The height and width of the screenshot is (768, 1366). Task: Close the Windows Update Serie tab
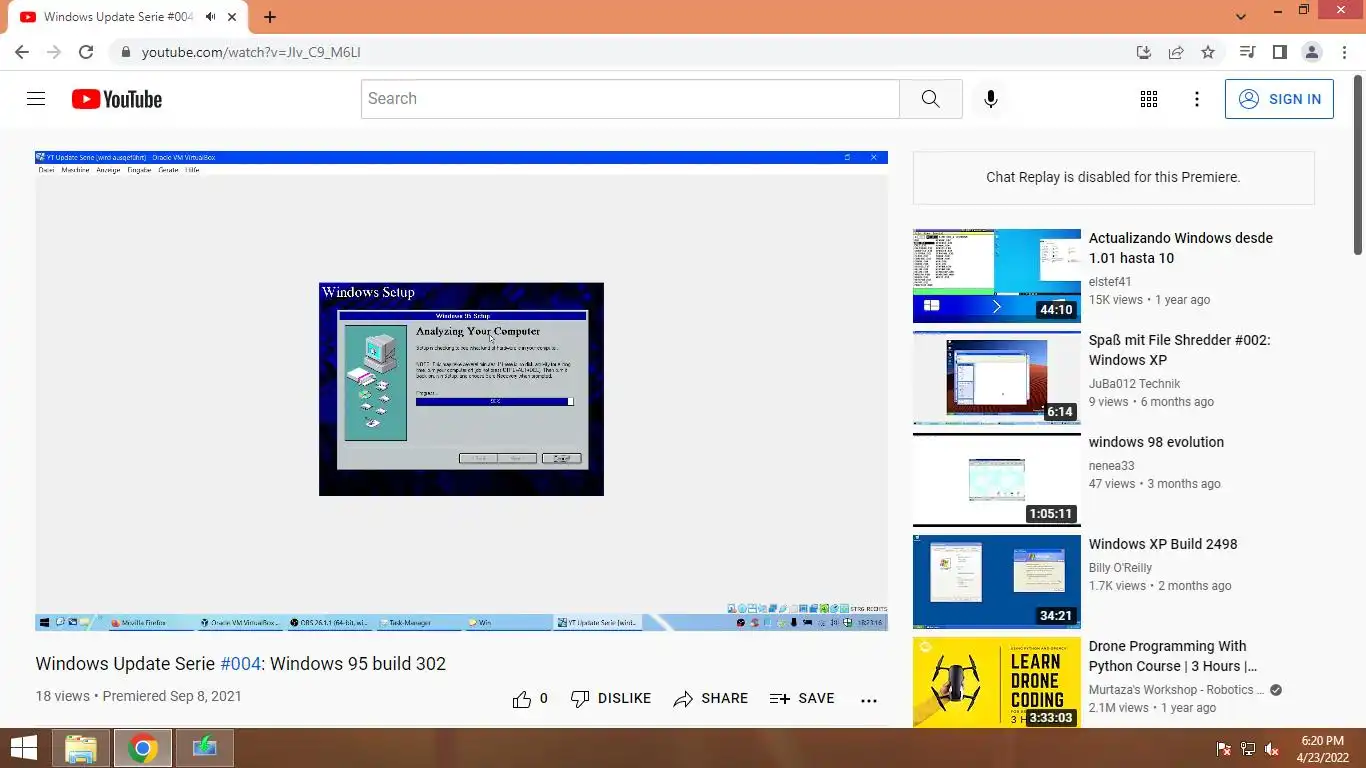click(x=234, y=17)
